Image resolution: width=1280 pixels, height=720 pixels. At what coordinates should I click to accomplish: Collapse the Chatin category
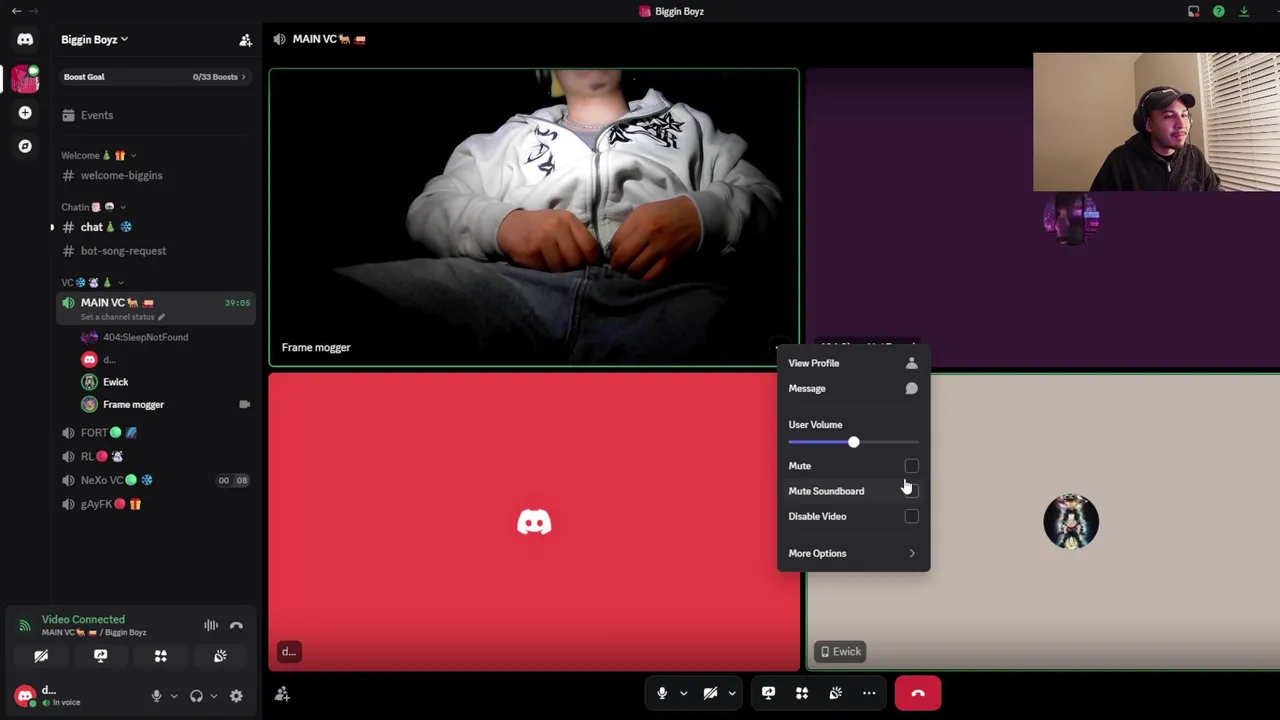(x=92, y=207)
